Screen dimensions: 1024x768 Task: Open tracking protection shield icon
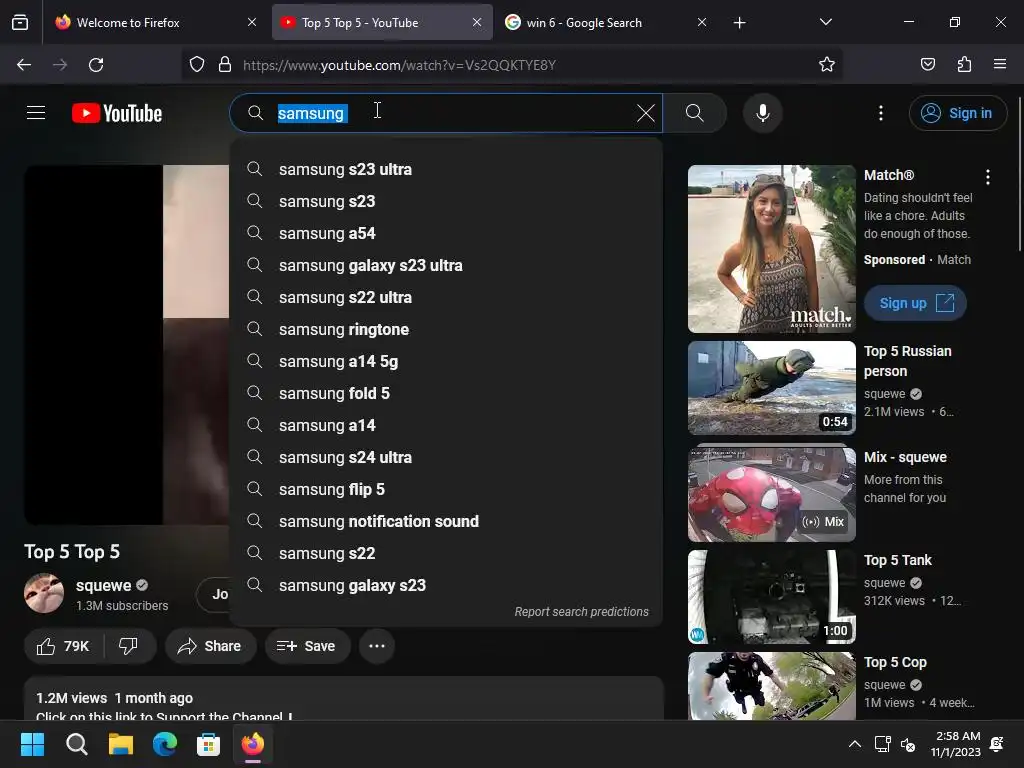197,65
